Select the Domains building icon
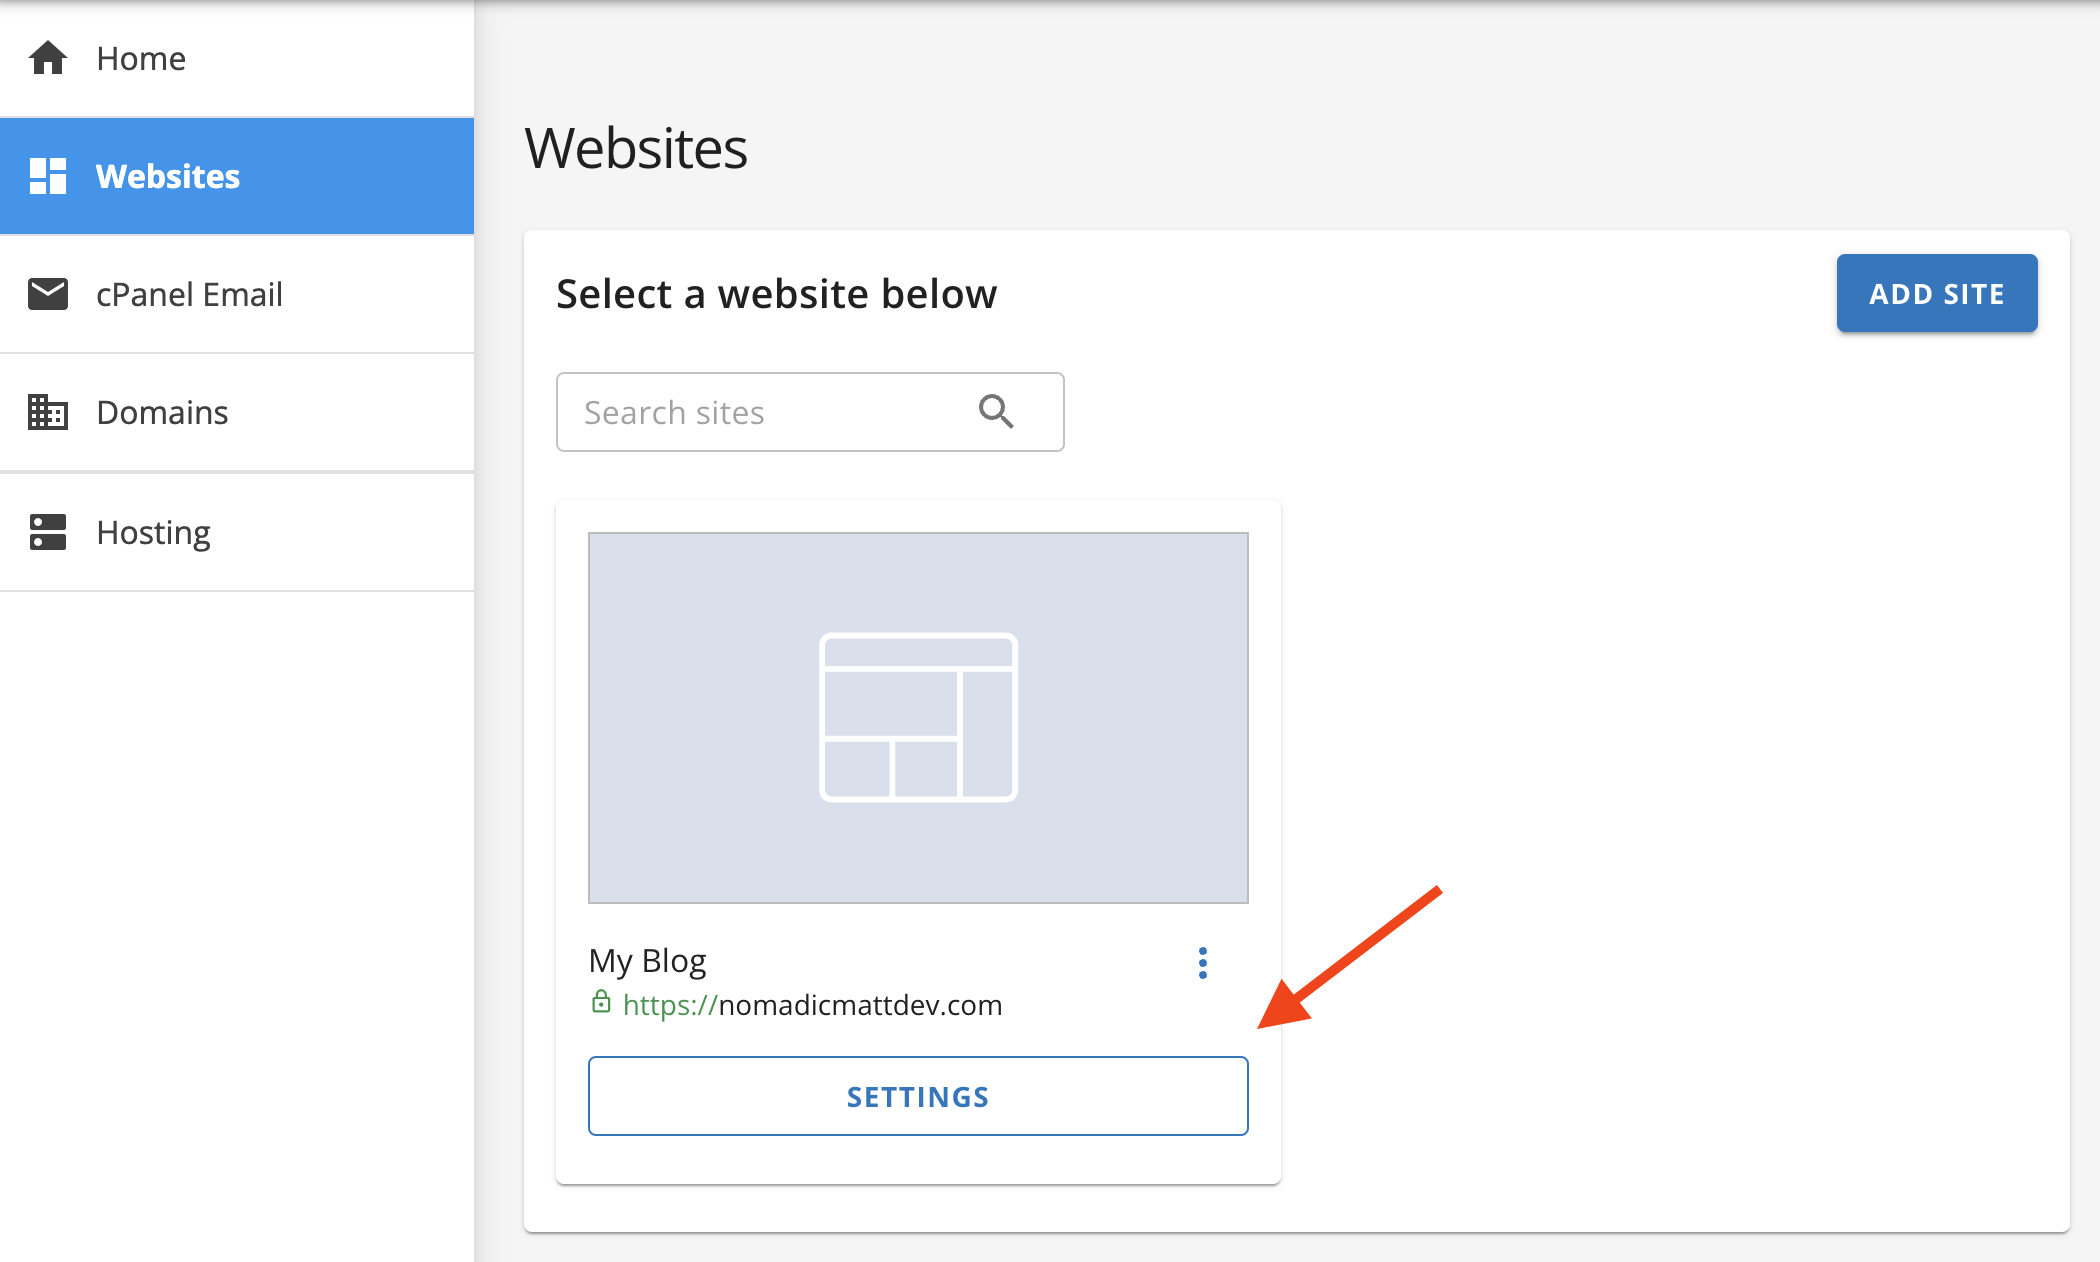Image resolution: width=2100 pixels, height=1262 pixels. [47, 412]
